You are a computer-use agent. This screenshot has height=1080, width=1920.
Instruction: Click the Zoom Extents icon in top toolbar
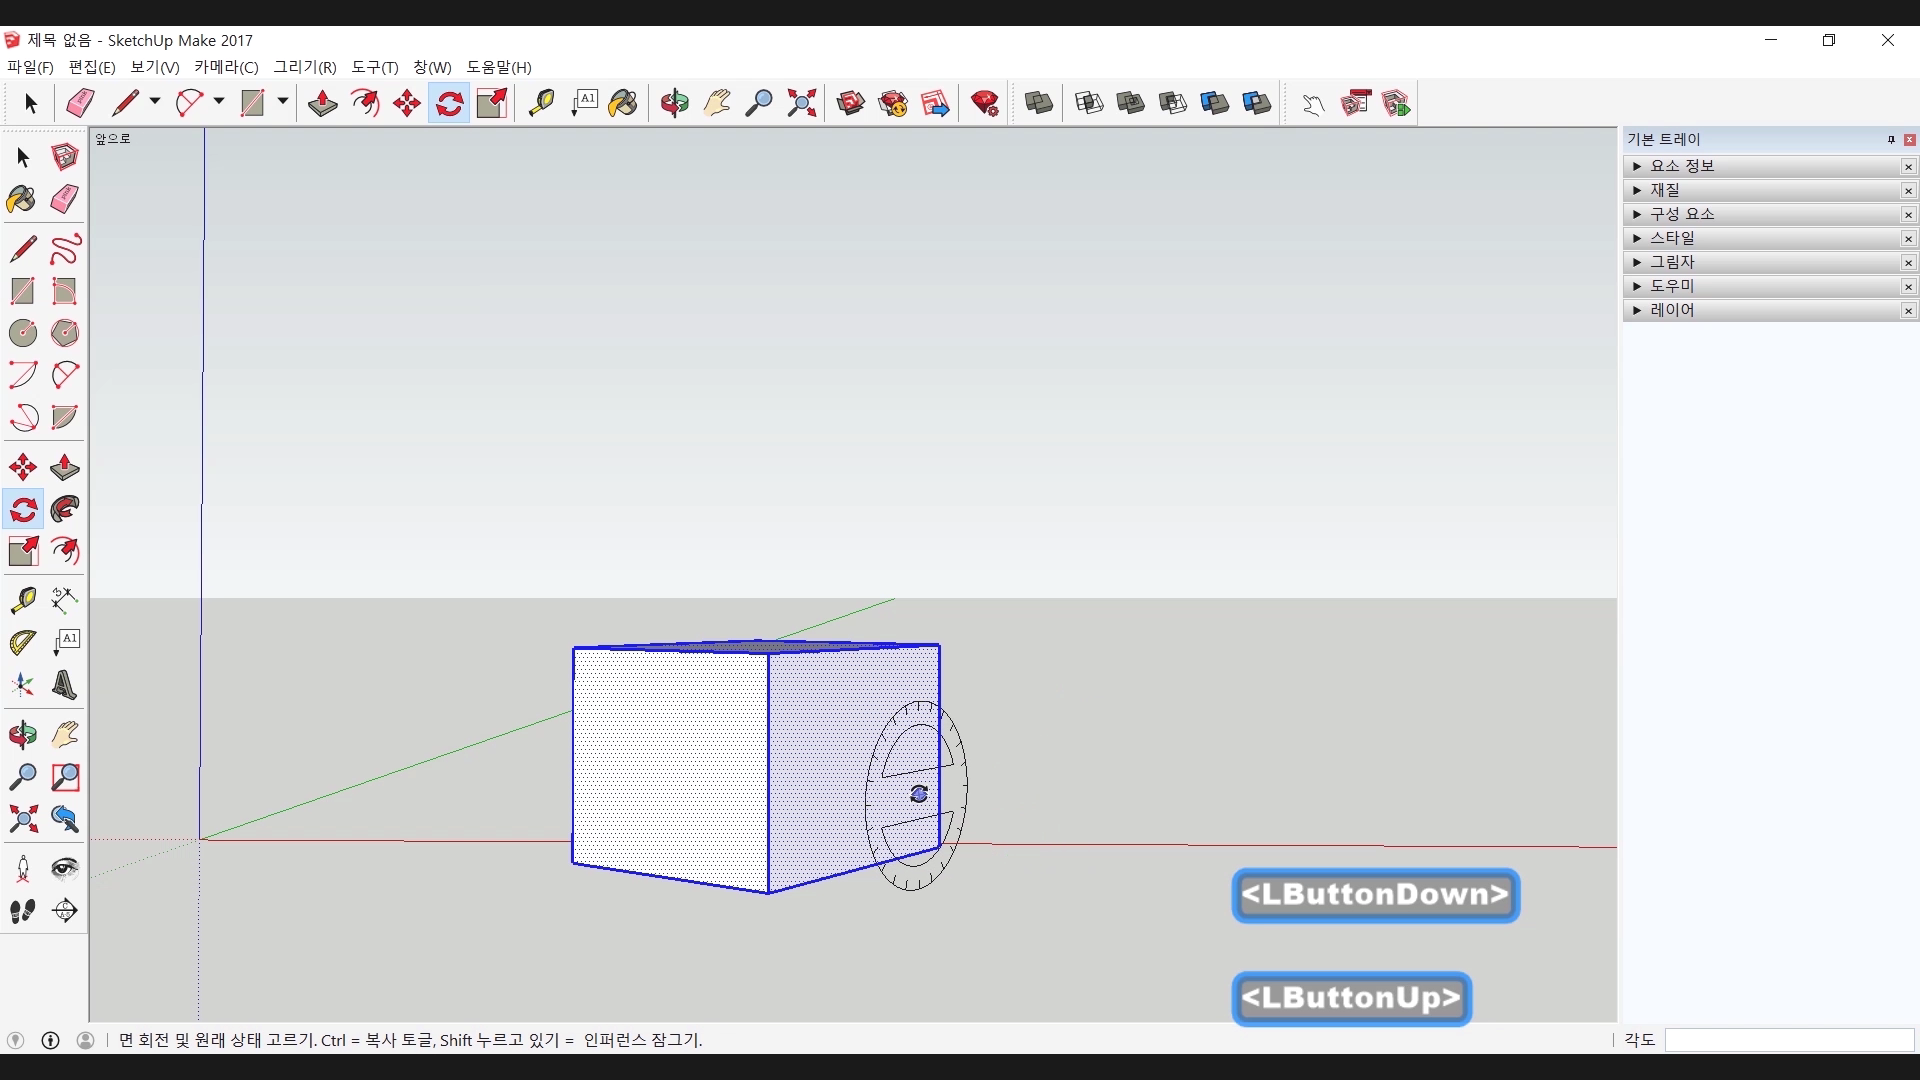click(801, 103)
